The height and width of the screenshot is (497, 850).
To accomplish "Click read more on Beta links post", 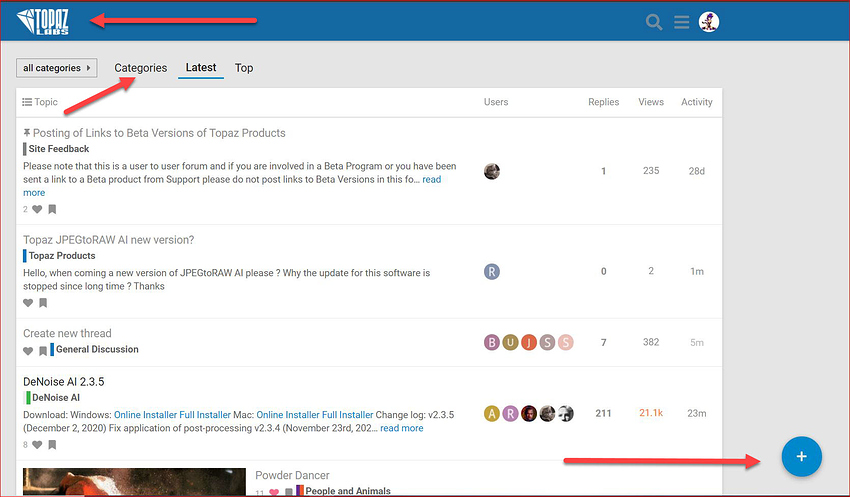I will 432,179.
